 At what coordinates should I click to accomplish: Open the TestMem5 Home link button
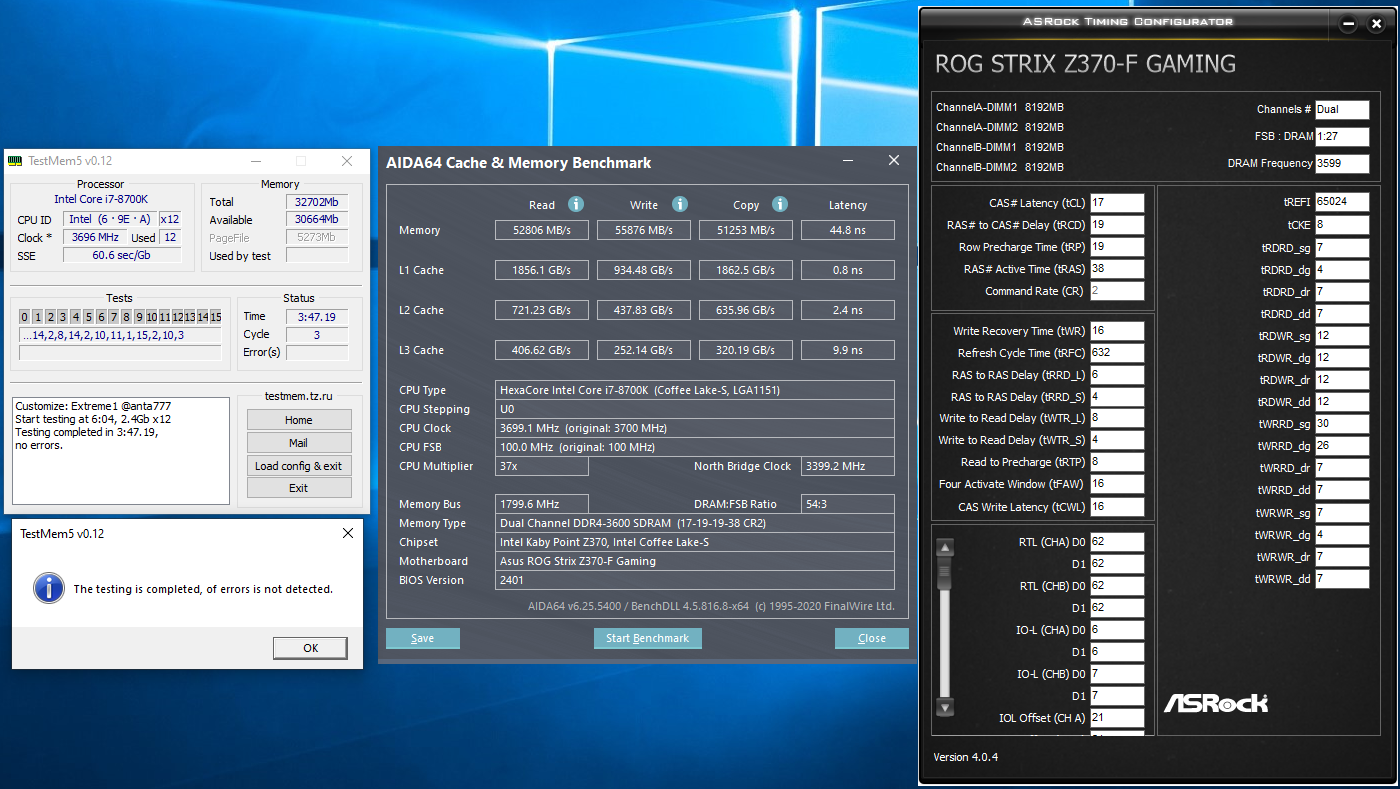(299, 420)
